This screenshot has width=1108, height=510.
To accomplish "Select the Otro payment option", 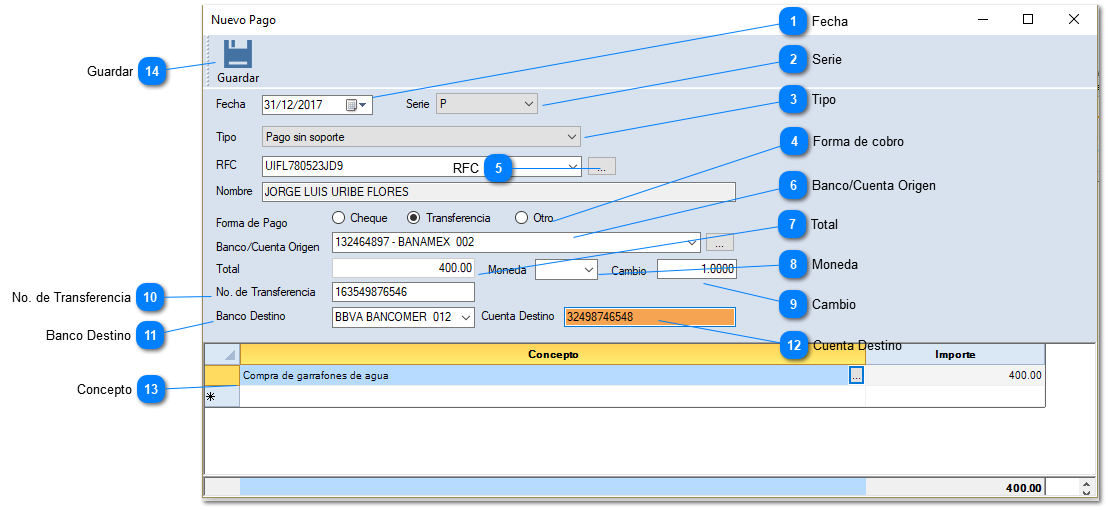I will click(521, 218).
